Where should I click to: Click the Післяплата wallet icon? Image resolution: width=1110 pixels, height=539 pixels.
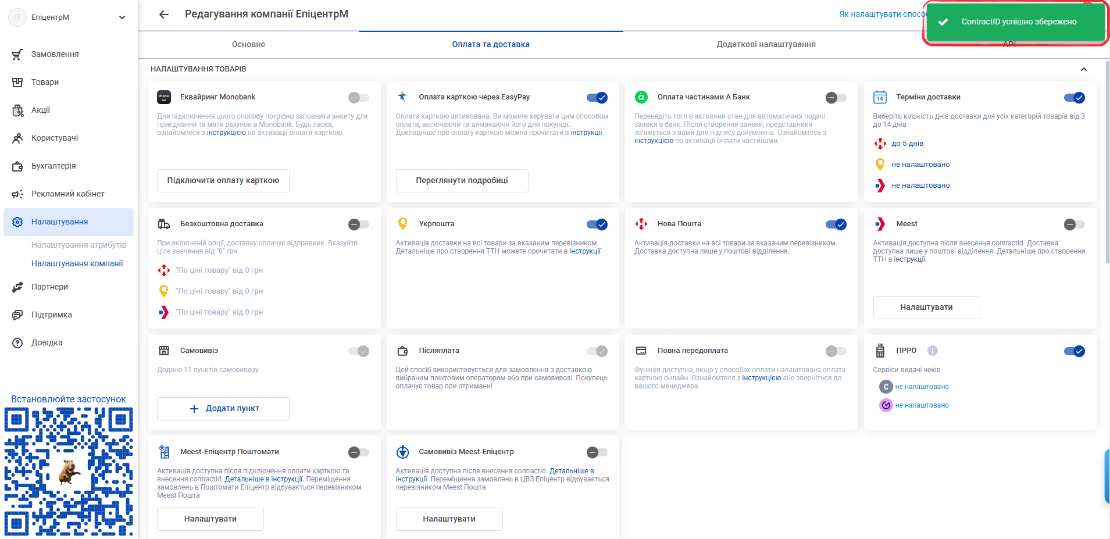[x=403, y=351]
